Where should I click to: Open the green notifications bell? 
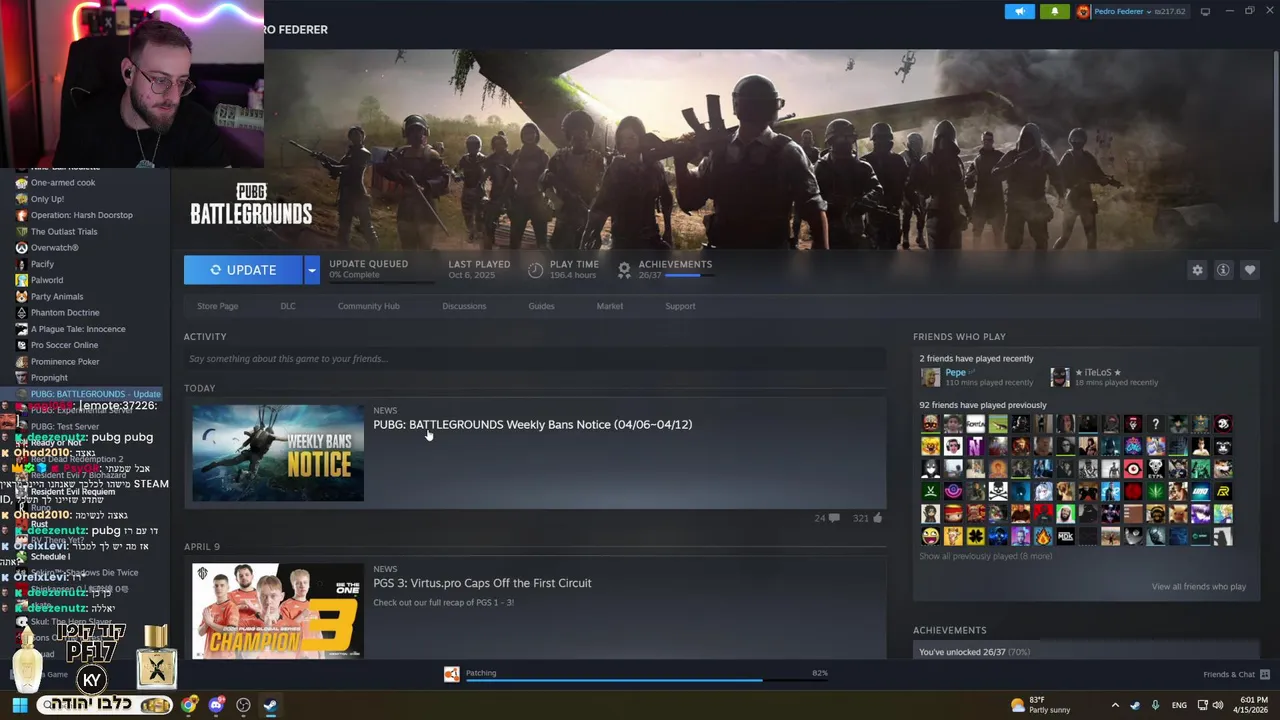click(x=1054, y=11)
